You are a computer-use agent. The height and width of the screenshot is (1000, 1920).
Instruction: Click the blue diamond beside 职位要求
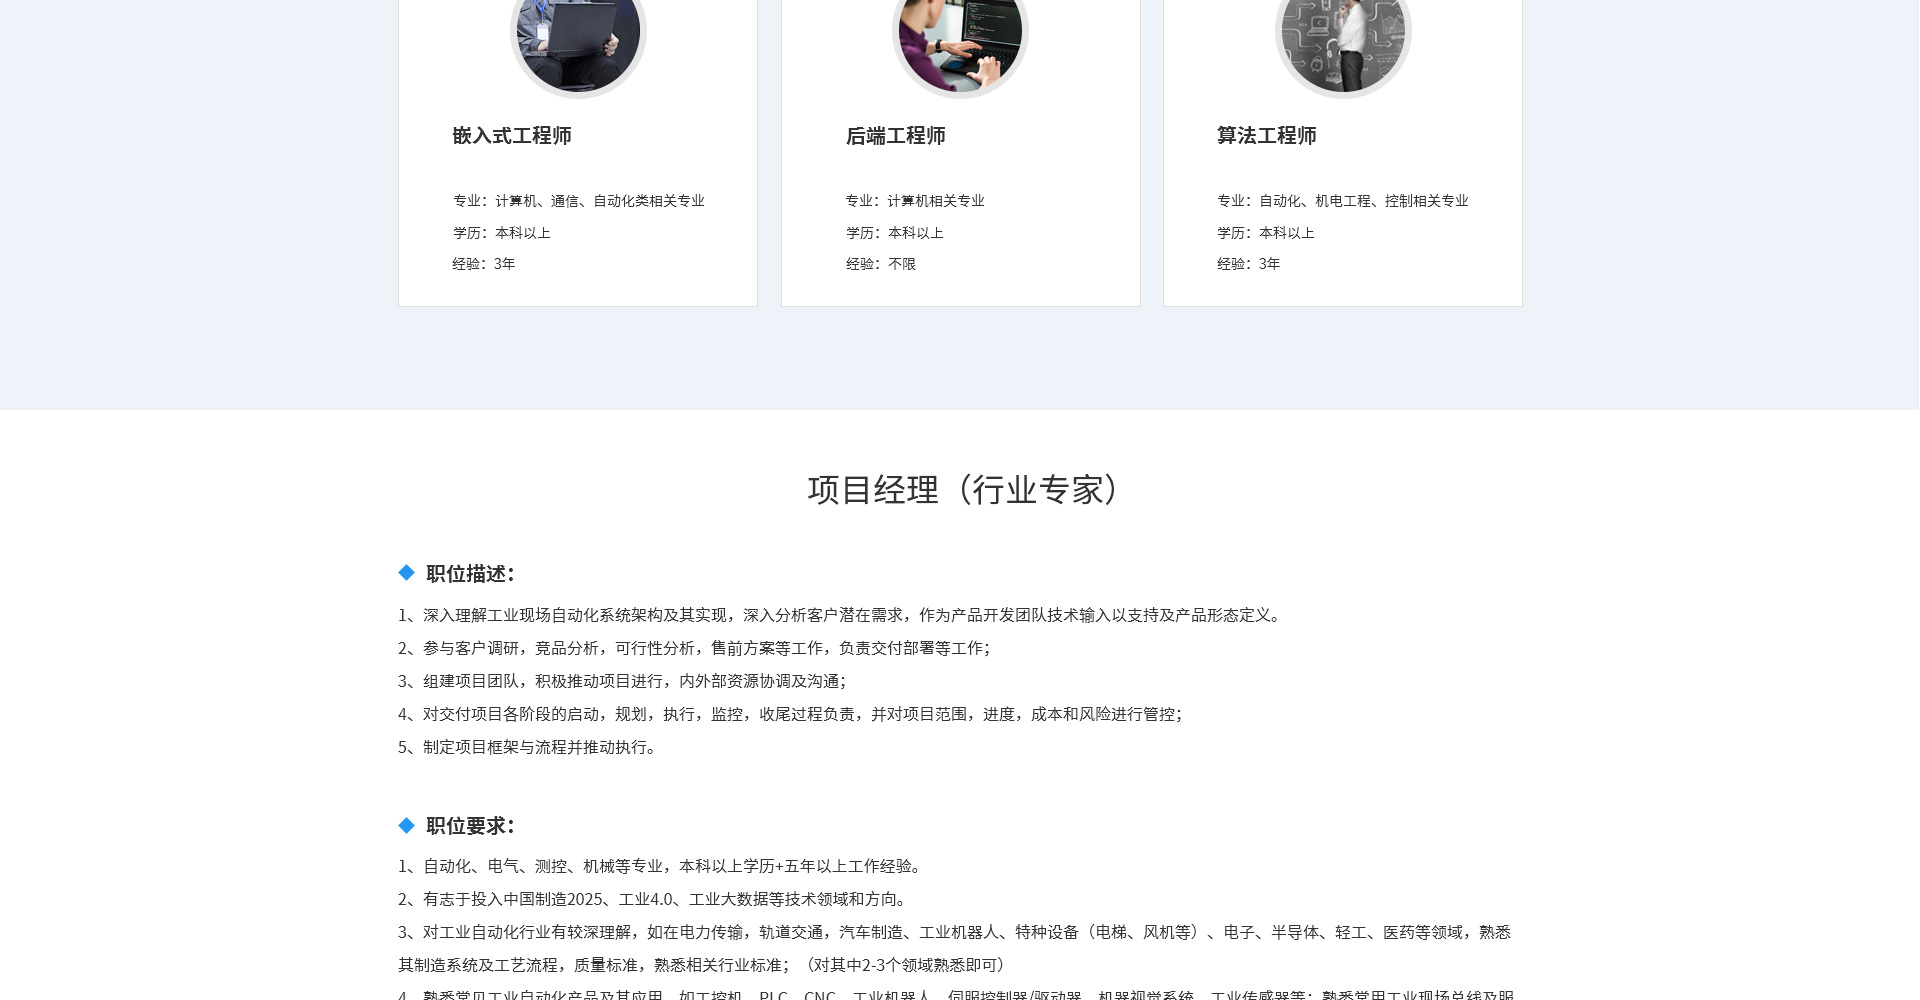[406, 825]
